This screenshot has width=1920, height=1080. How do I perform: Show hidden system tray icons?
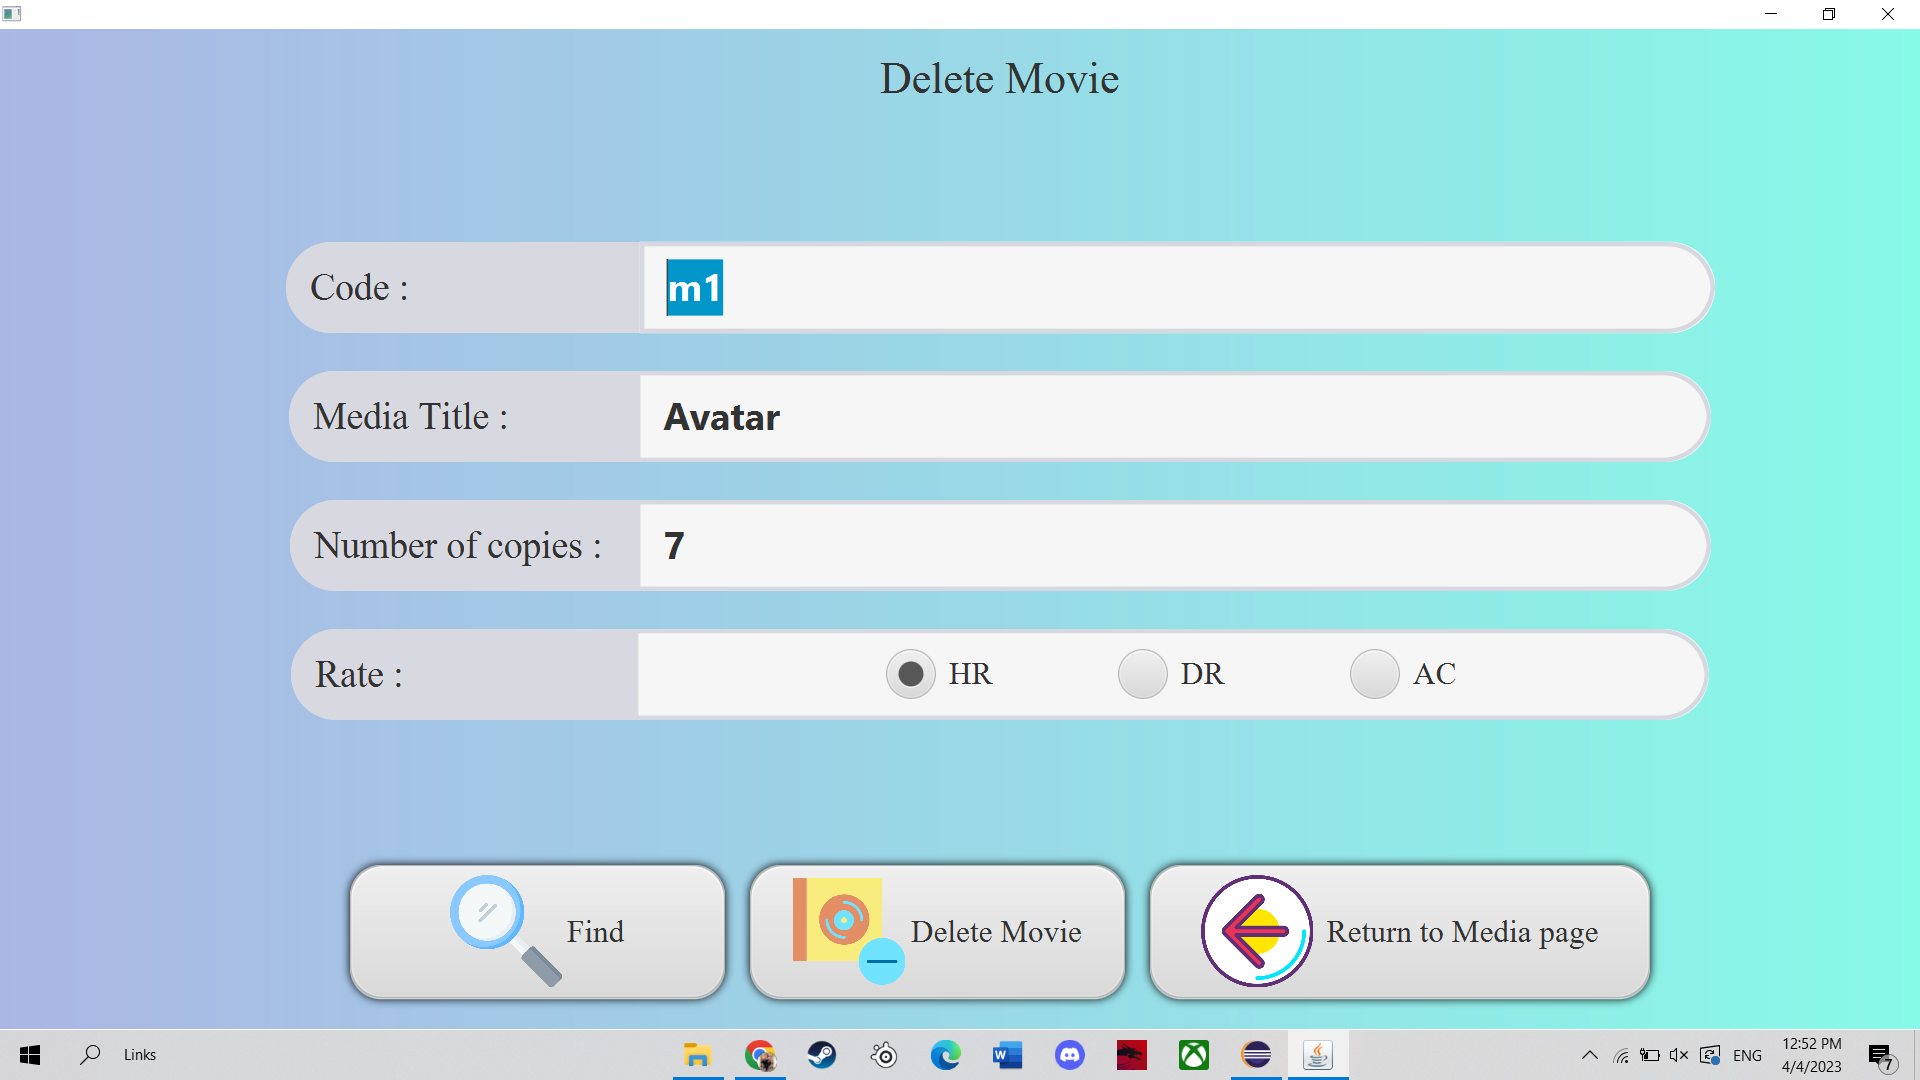(1589, 1055)
